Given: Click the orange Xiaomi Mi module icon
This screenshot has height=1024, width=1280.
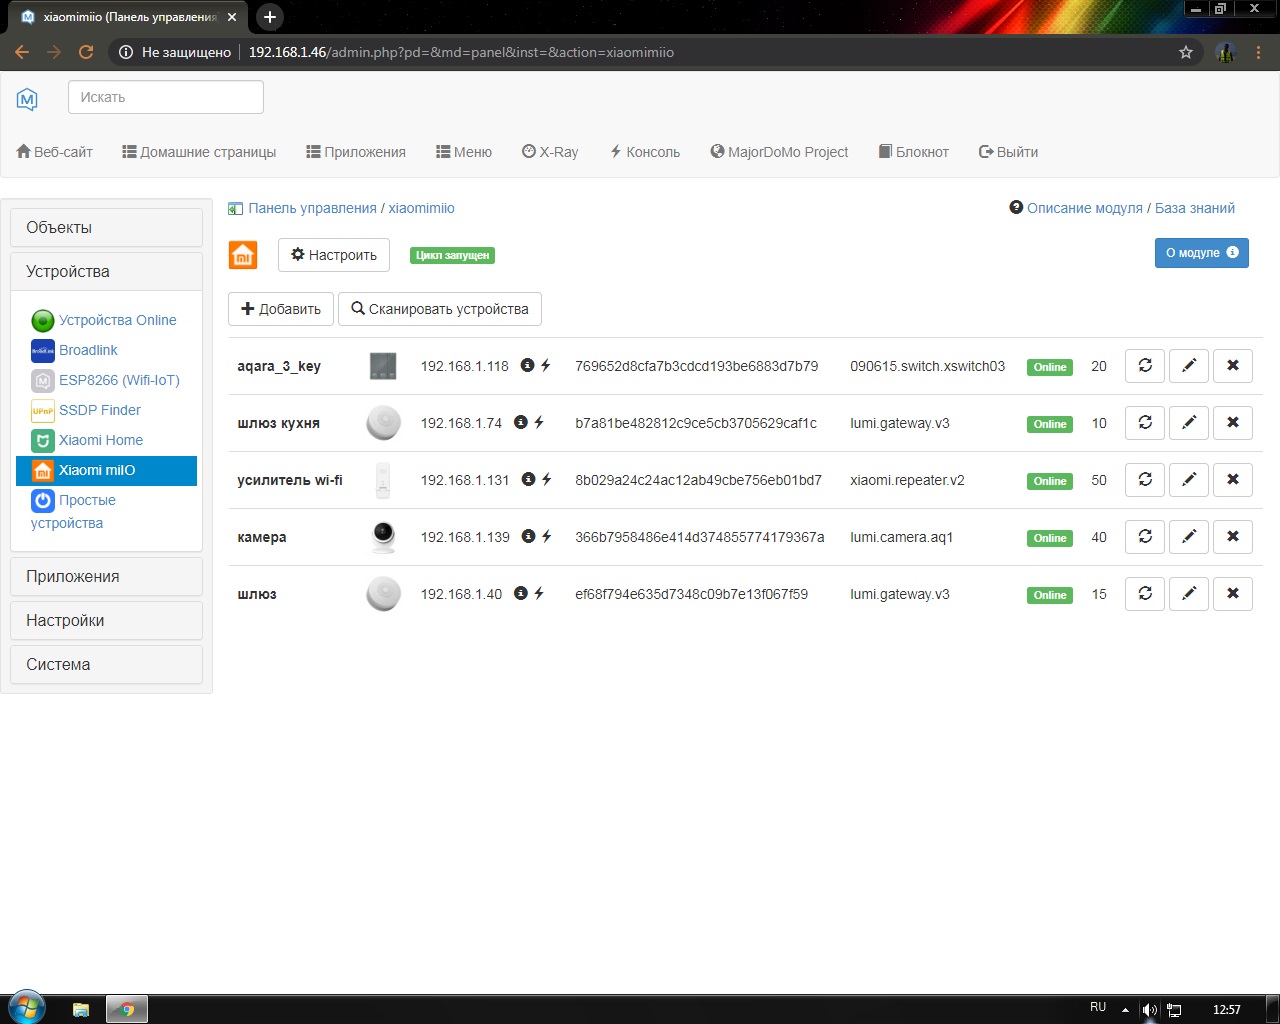Looking at the screenshot, I should tap(243, 255).
